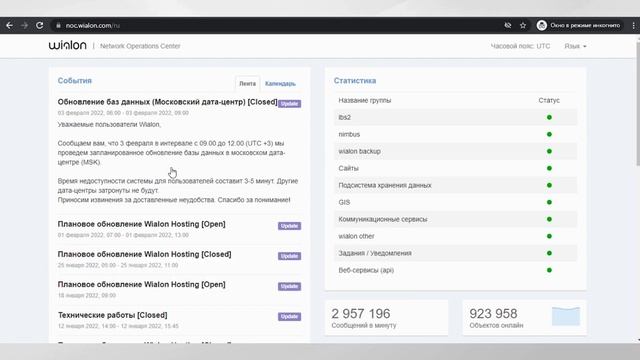The height and width of the screenshot is (360, 640).
Task: Click the address bar lock icon
Action: click(x=58, y=25)
